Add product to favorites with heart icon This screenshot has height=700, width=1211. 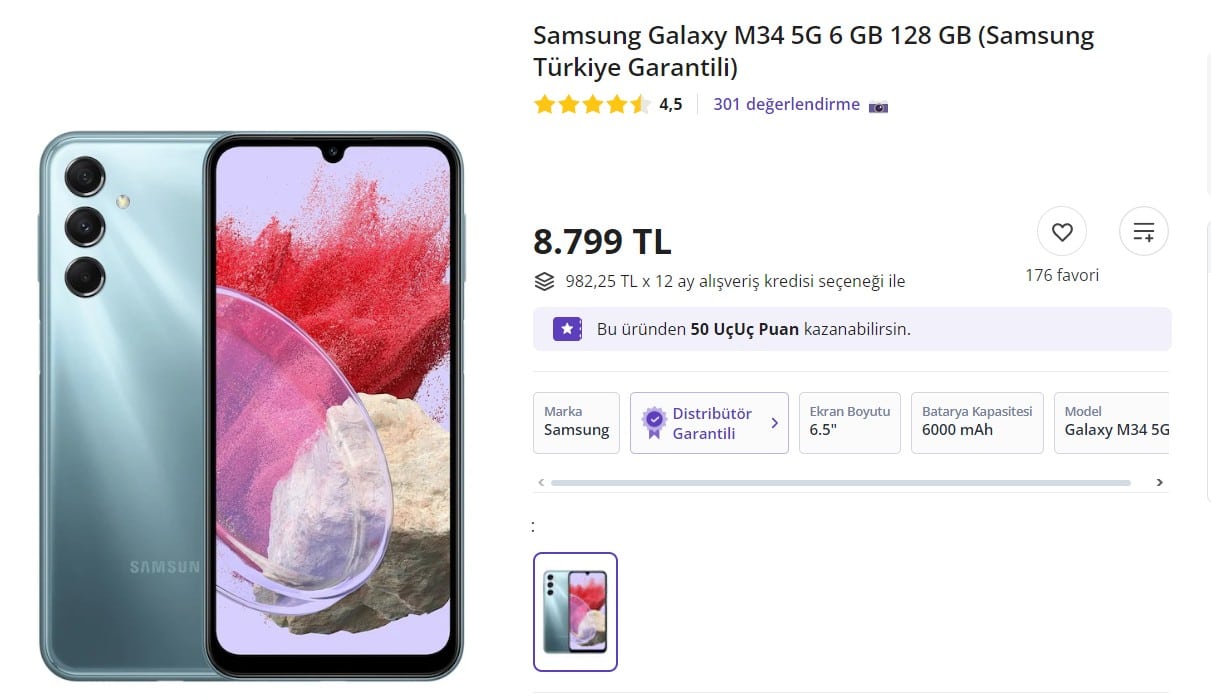pyautogui.click(x=1062, y=232)
